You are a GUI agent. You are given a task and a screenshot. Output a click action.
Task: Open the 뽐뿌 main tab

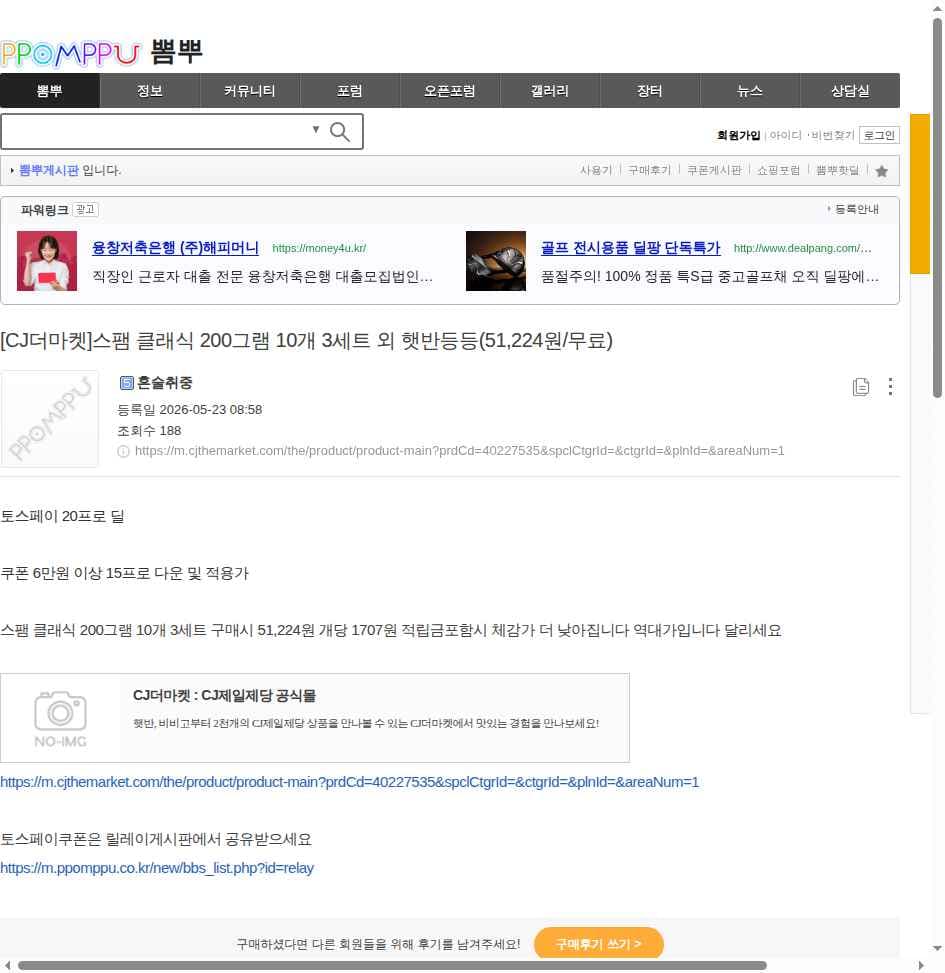pos(50,91)
